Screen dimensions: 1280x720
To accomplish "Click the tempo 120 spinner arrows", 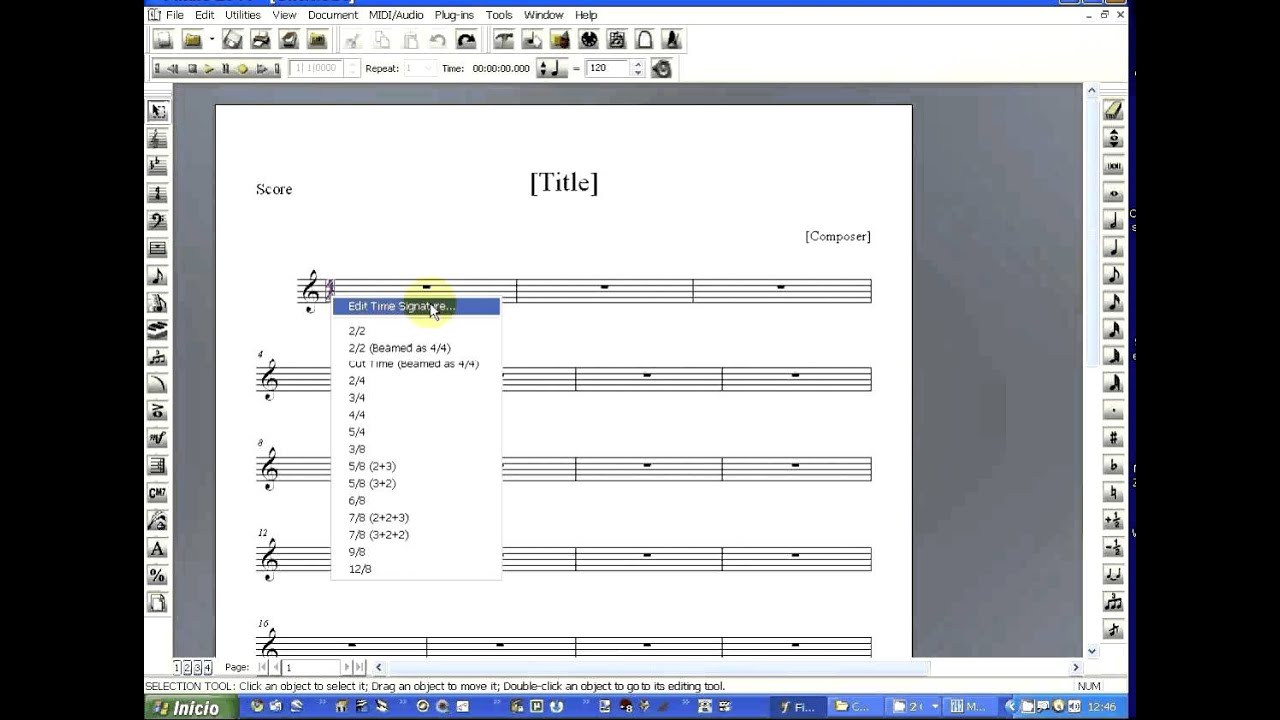I will (x=637, y=68).
